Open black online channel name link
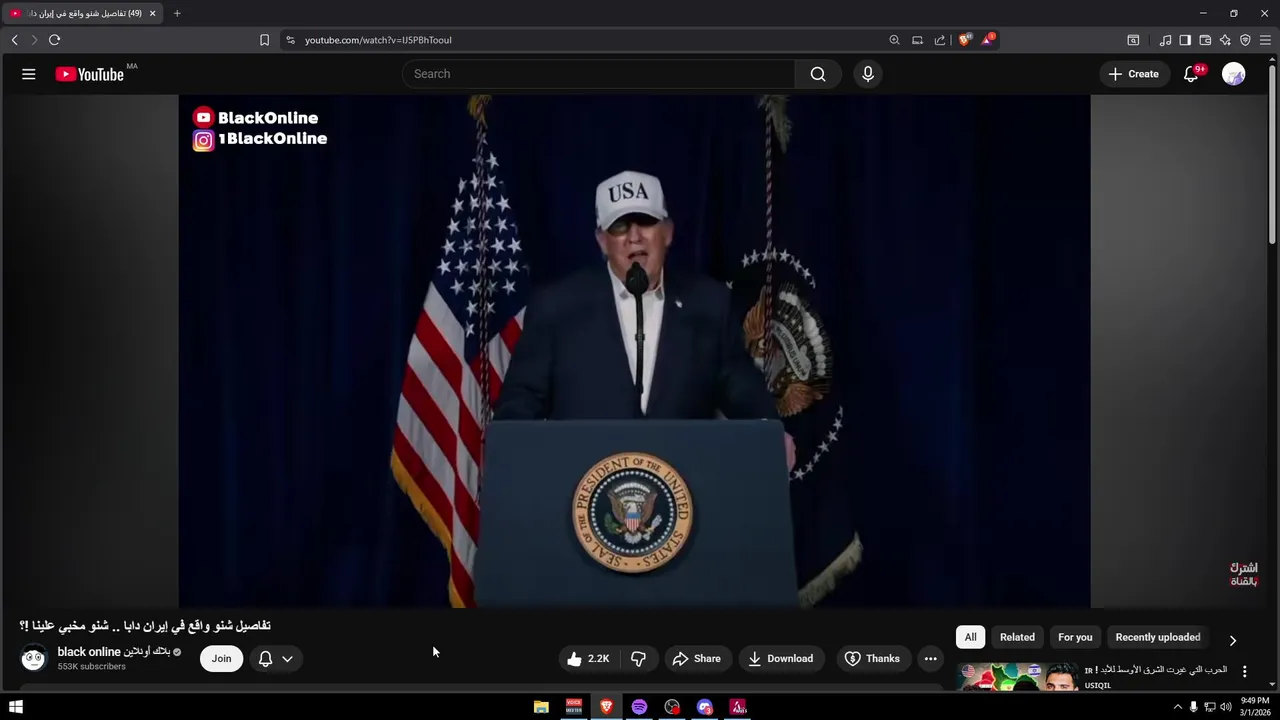 (x=113, y=652)
